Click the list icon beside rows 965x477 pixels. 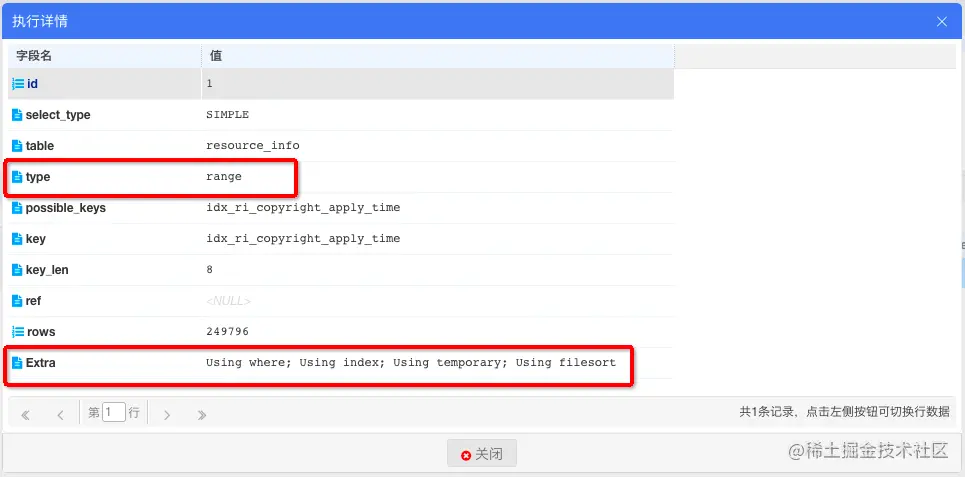tap(18, 332)
